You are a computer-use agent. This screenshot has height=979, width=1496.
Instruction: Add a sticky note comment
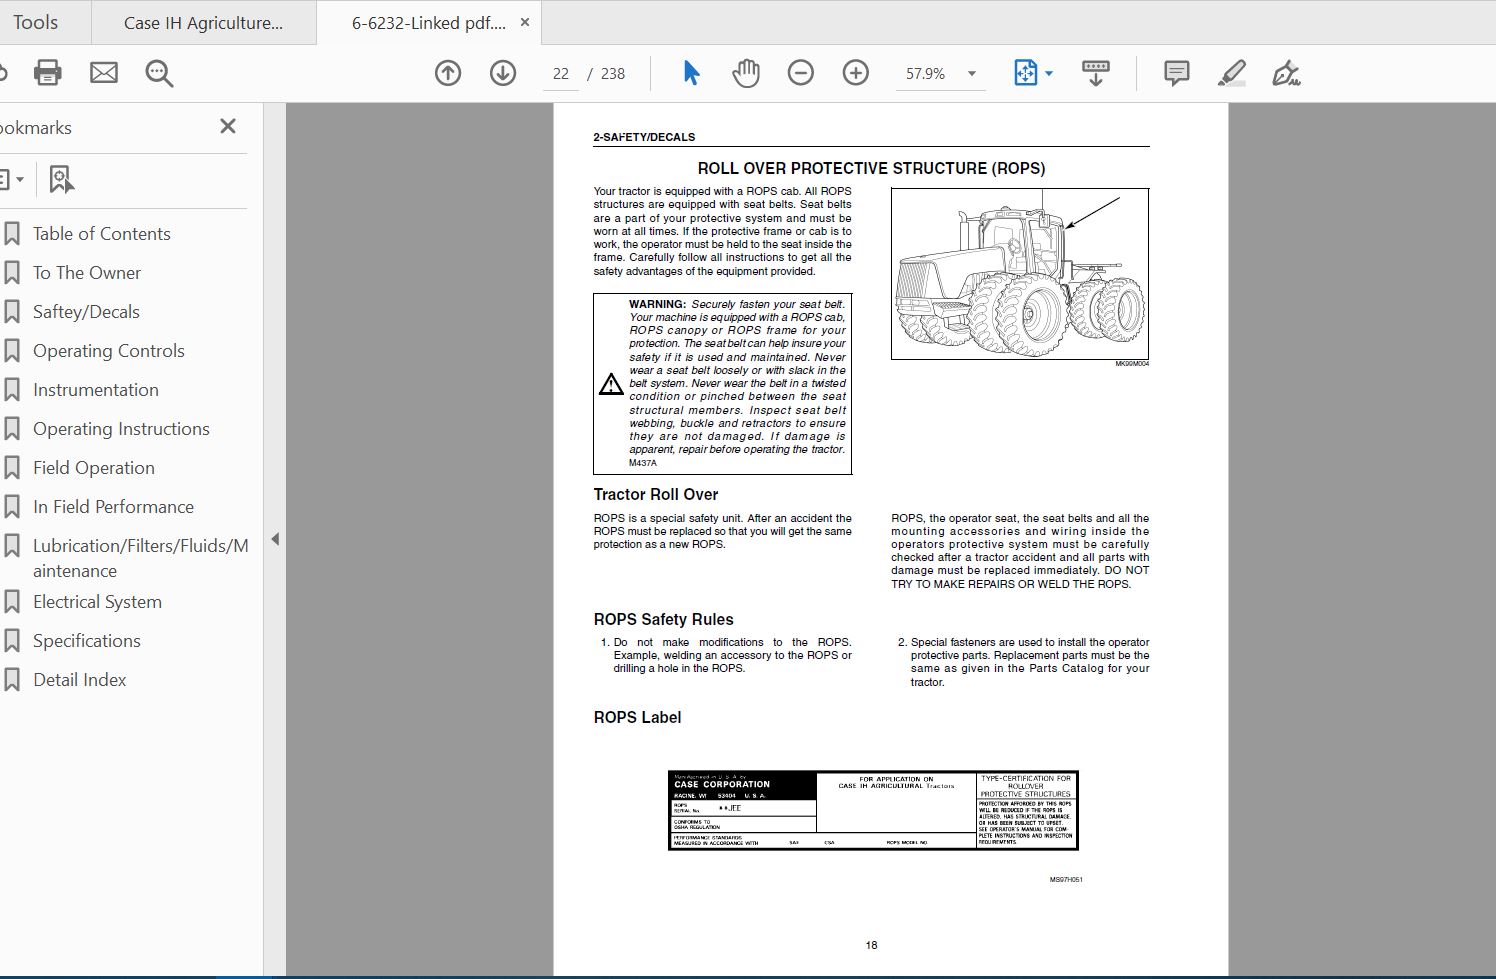(x=1177, y=73)
